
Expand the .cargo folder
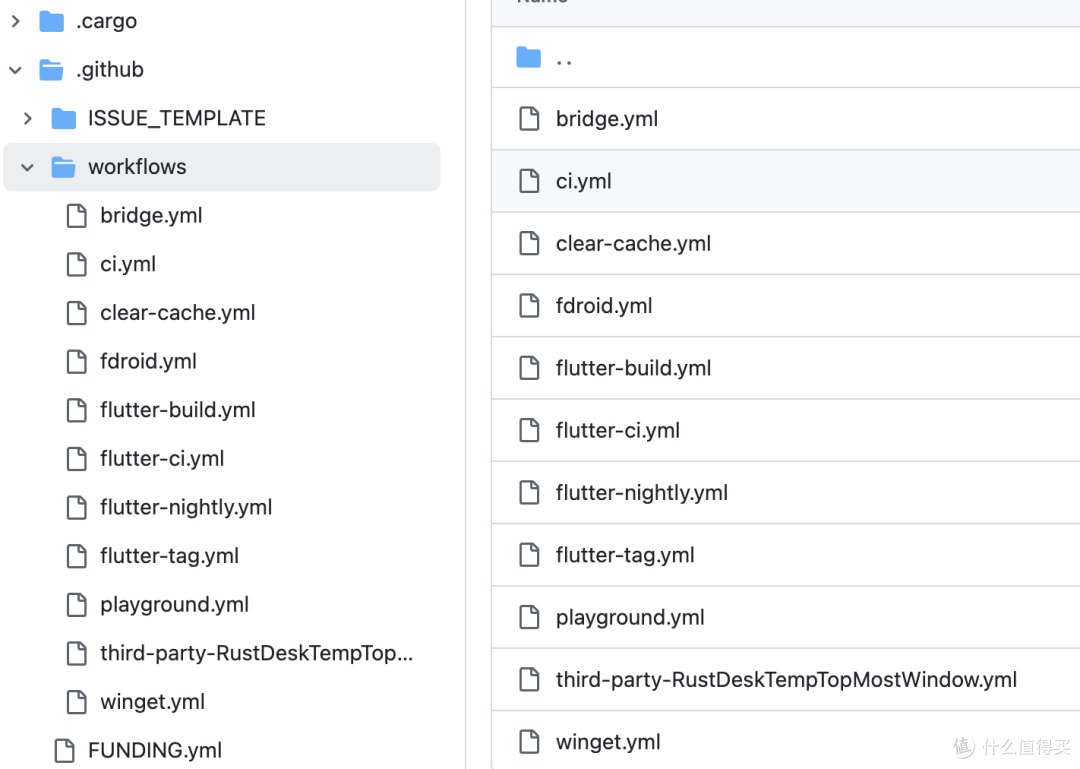click(15, 20)
